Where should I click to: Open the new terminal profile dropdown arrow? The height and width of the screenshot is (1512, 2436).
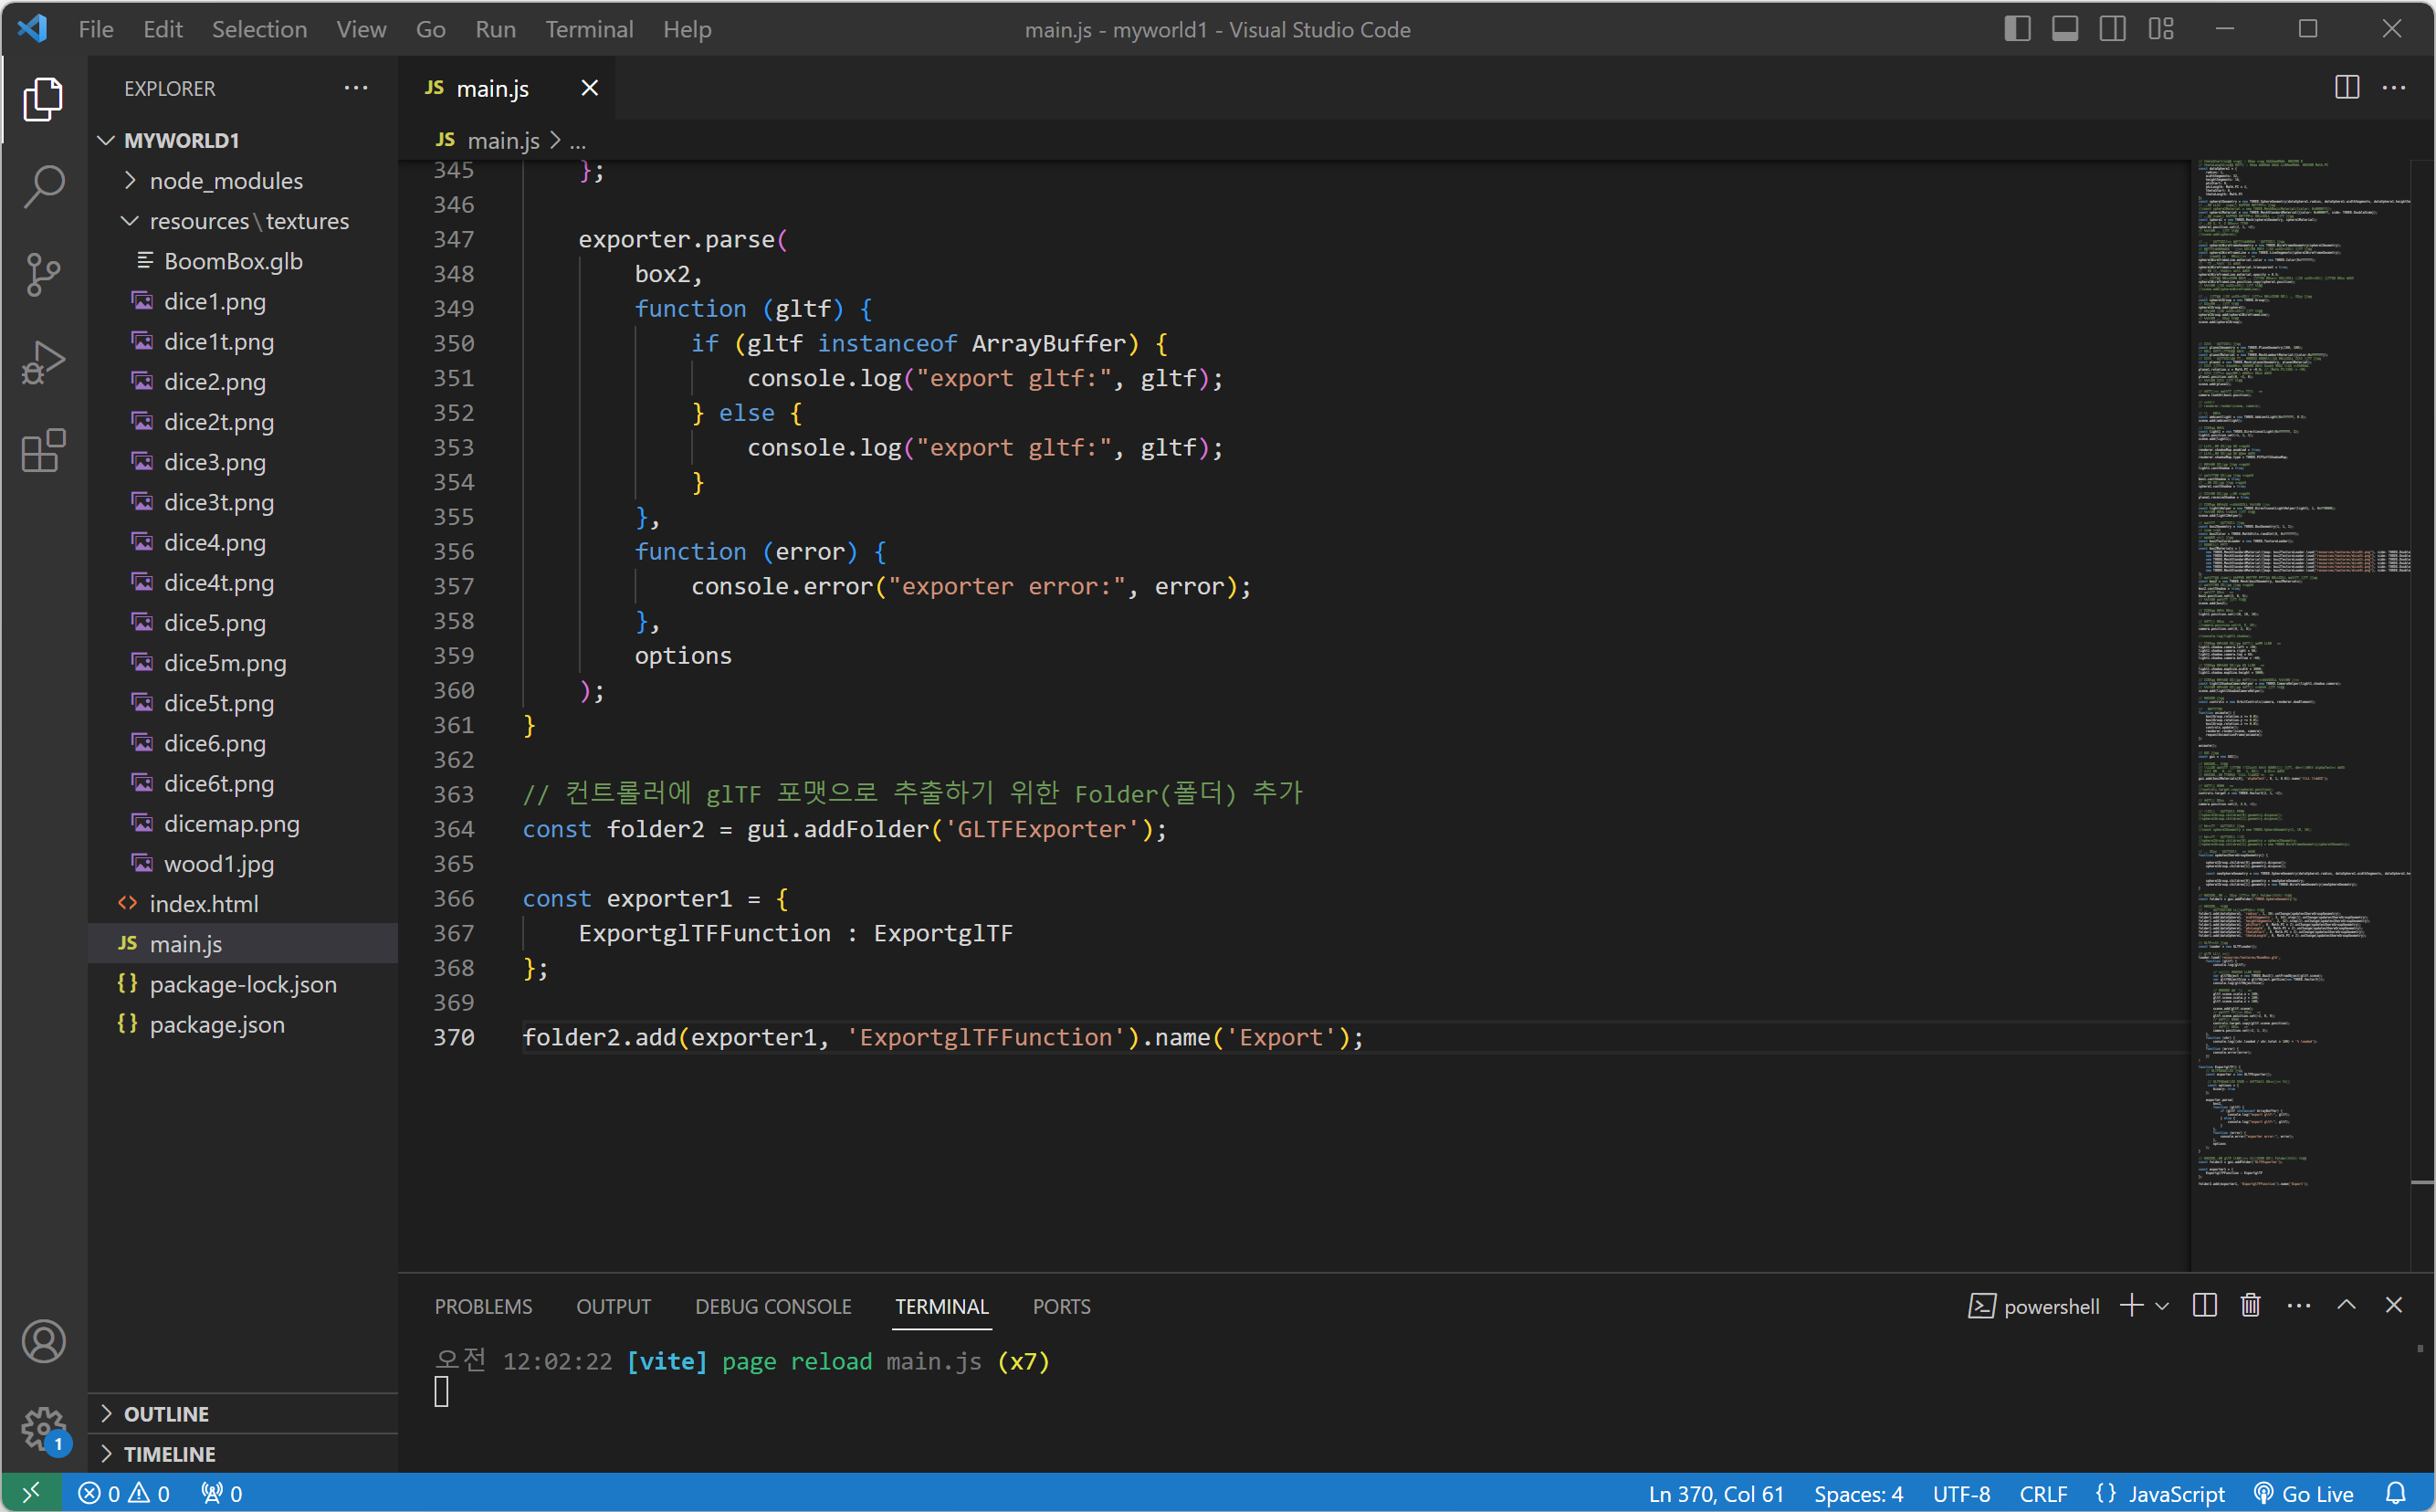coord(2162,1305)
